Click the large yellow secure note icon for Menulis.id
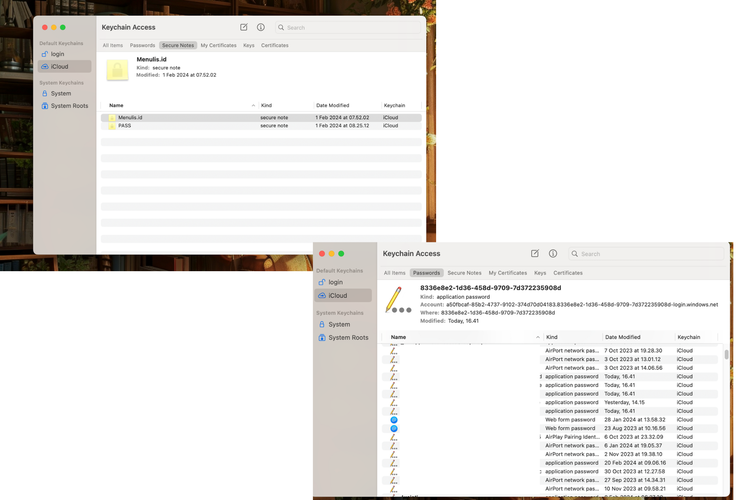Image resolution: width=750 pixels, height=500 pixels. 117,67
